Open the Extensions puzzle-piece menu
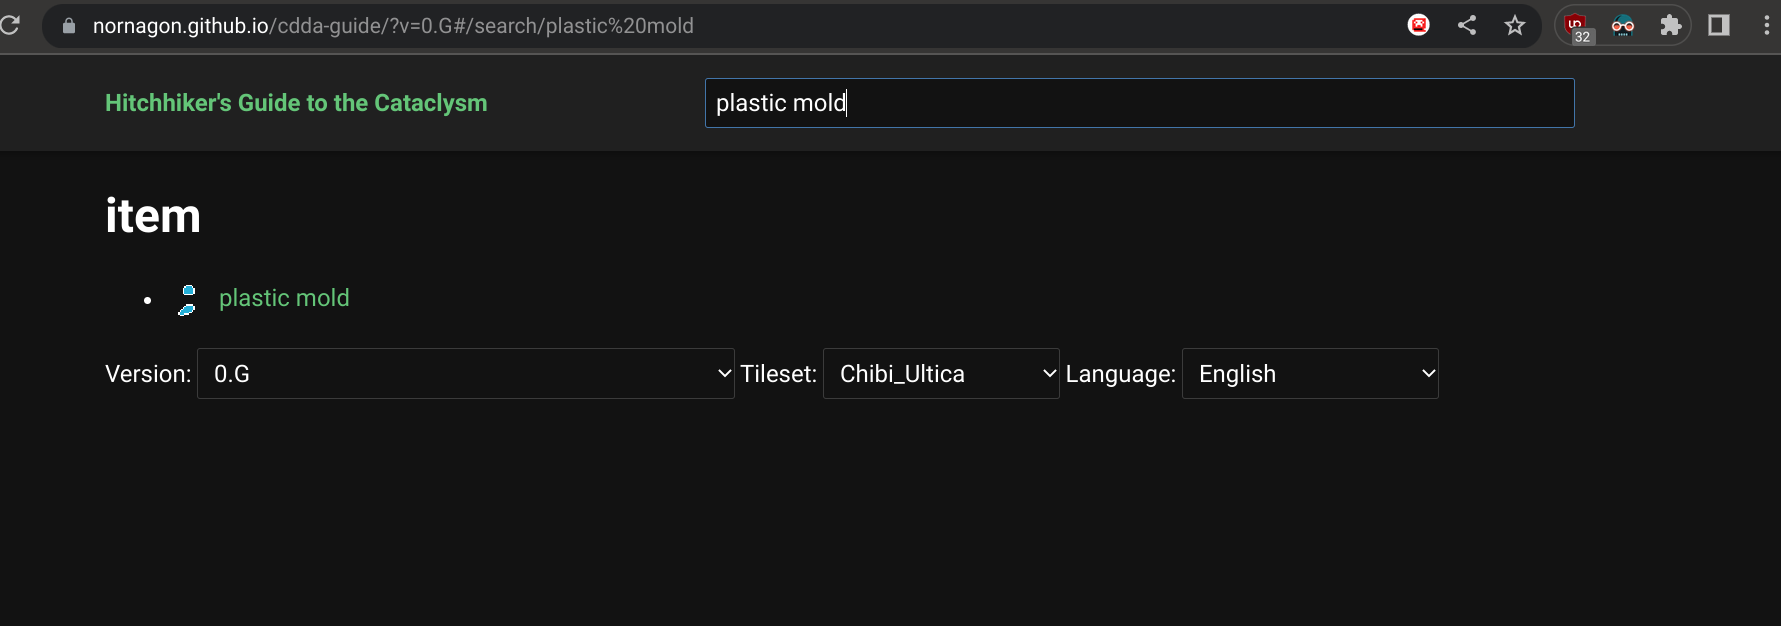This screenshot has height=626, width=1781. [1670, 25]
